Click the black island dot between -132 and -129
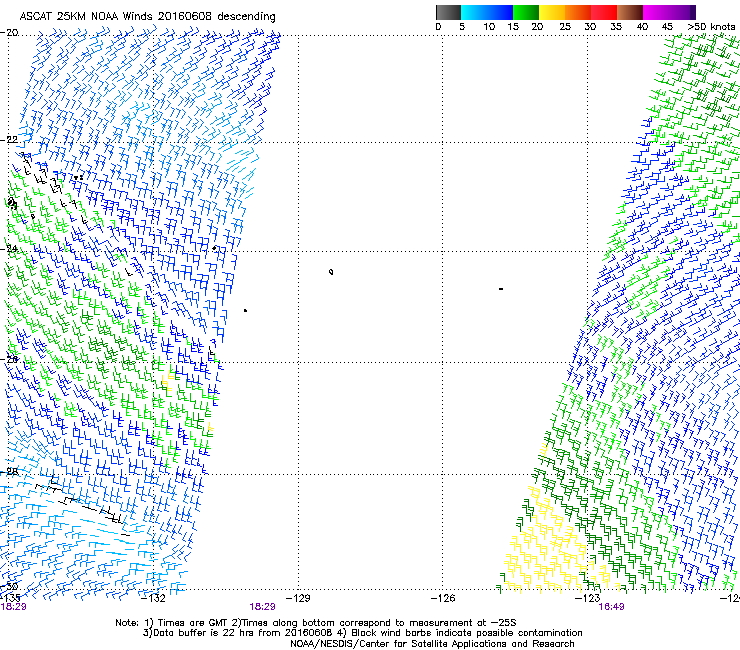 point(245,311)
